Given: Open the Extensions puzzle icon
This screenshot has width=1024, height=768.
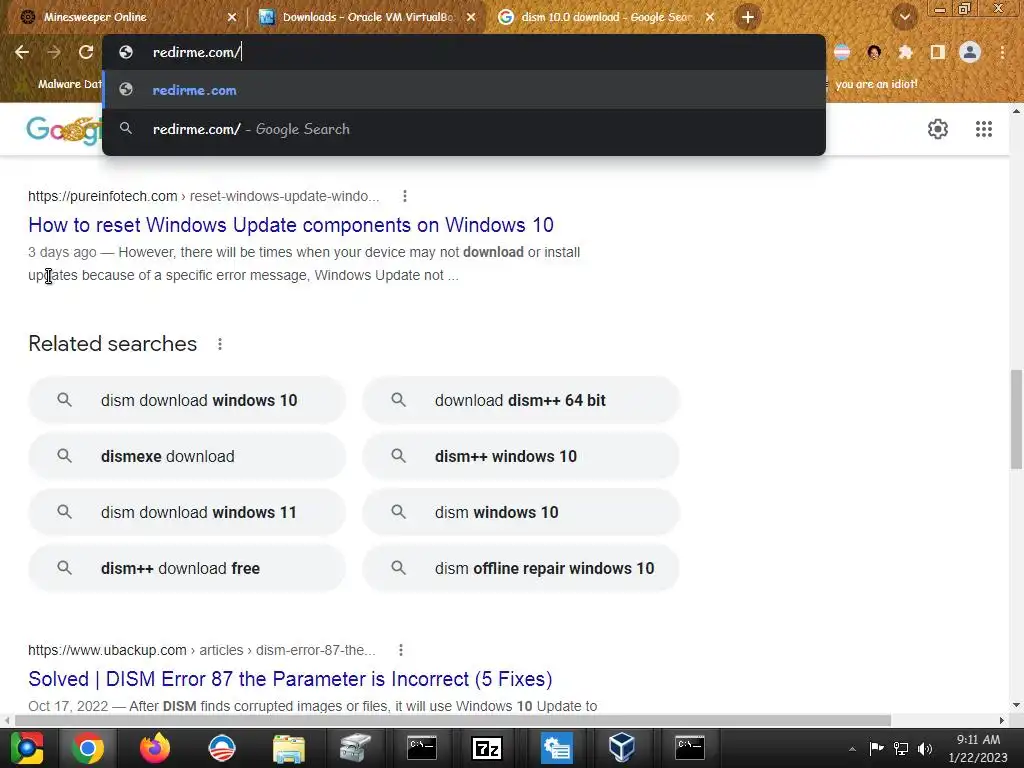Looking at the screenshot, I should [x=906, y=52].
